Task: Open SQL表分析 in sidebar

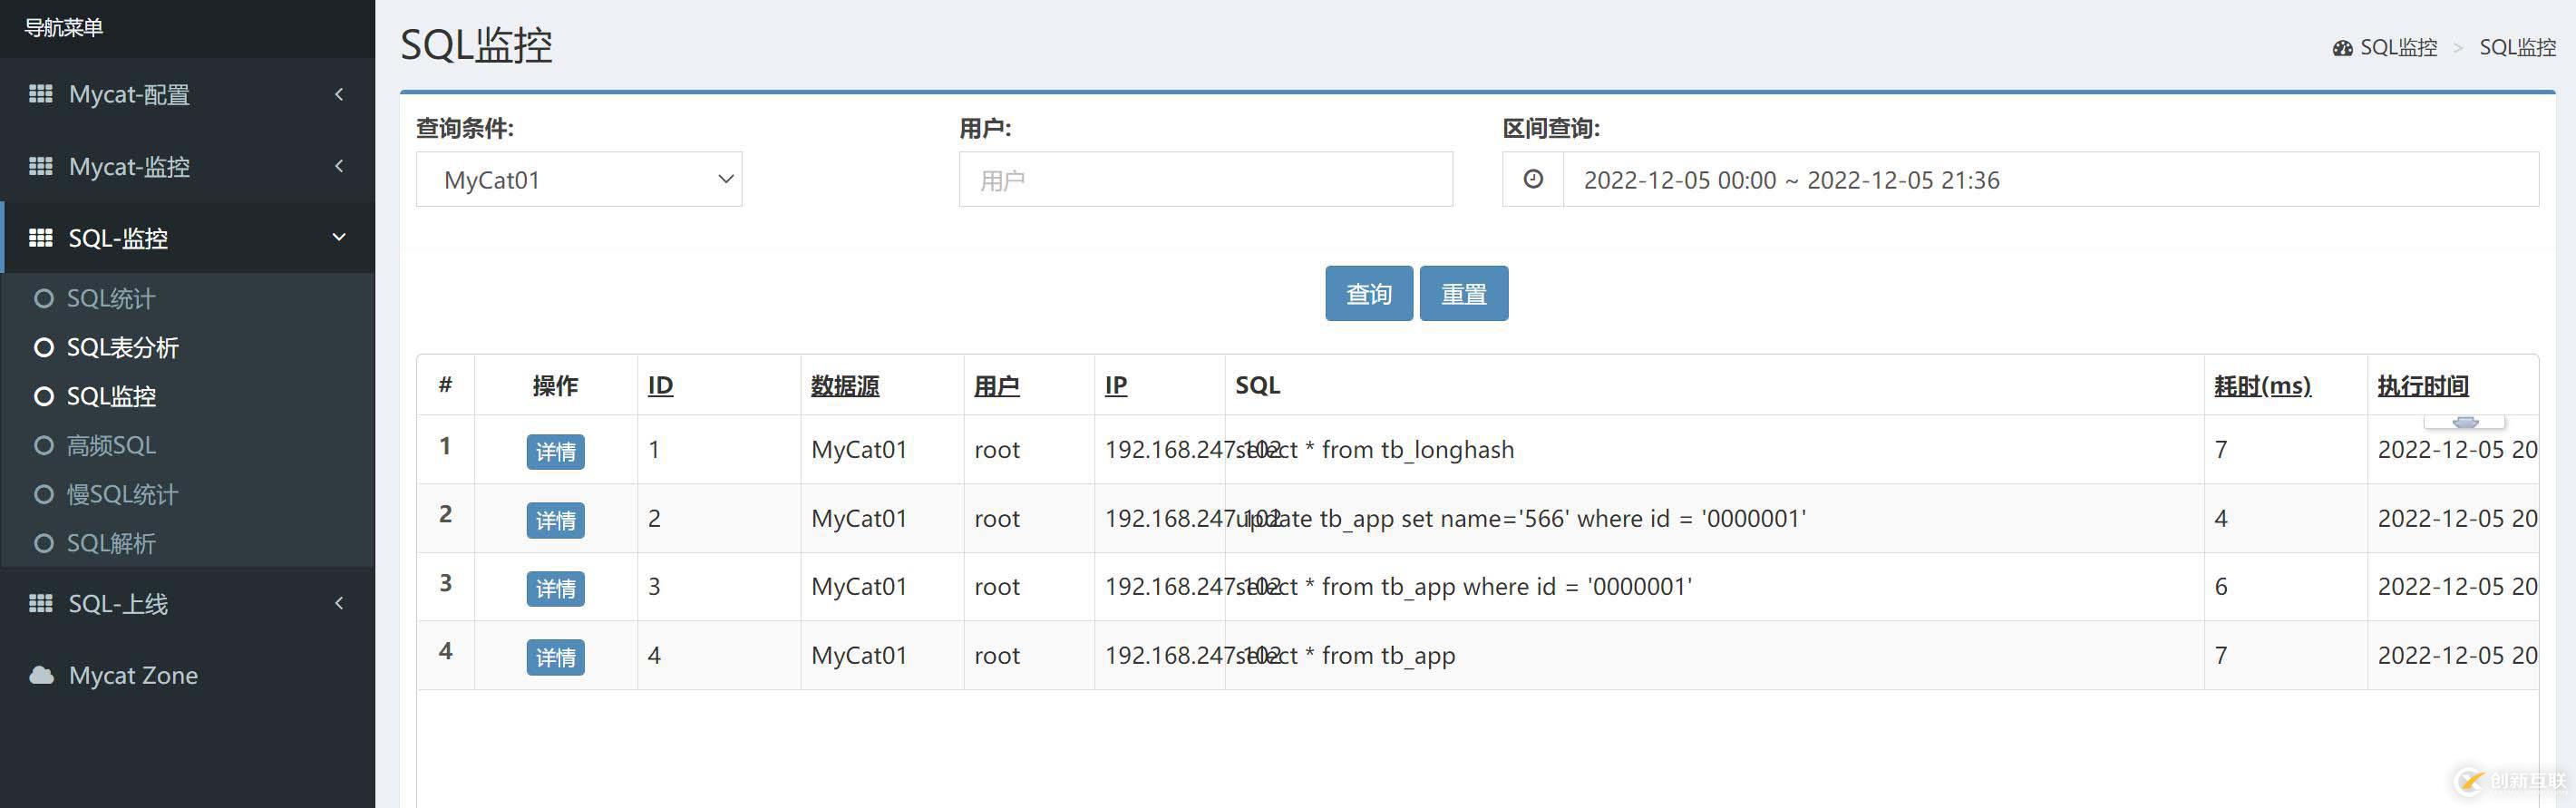Action: pos(122,347)
